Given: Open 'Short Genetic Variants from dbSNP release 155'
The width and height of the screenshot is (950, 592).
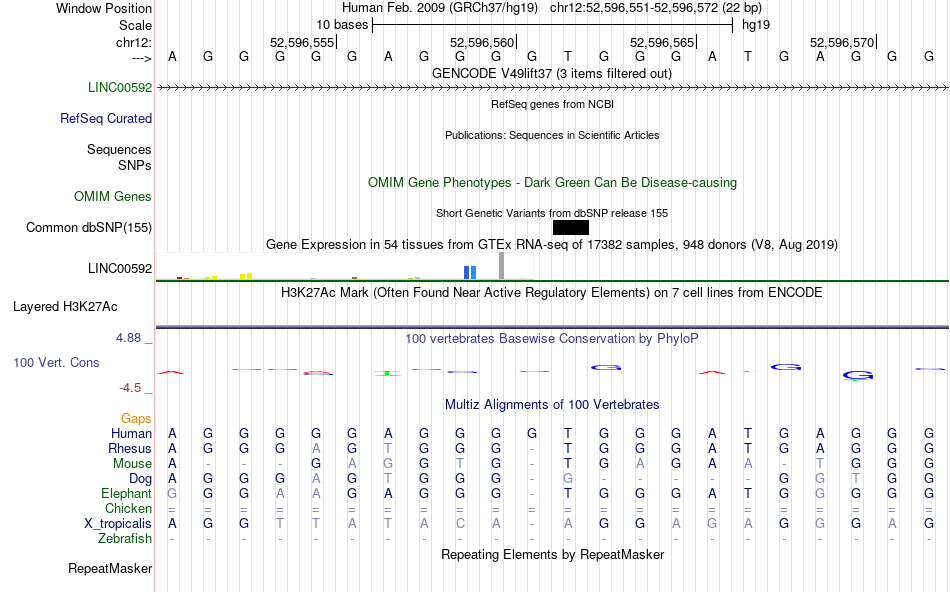Looking at the screenshot, I should pos(552,213).
